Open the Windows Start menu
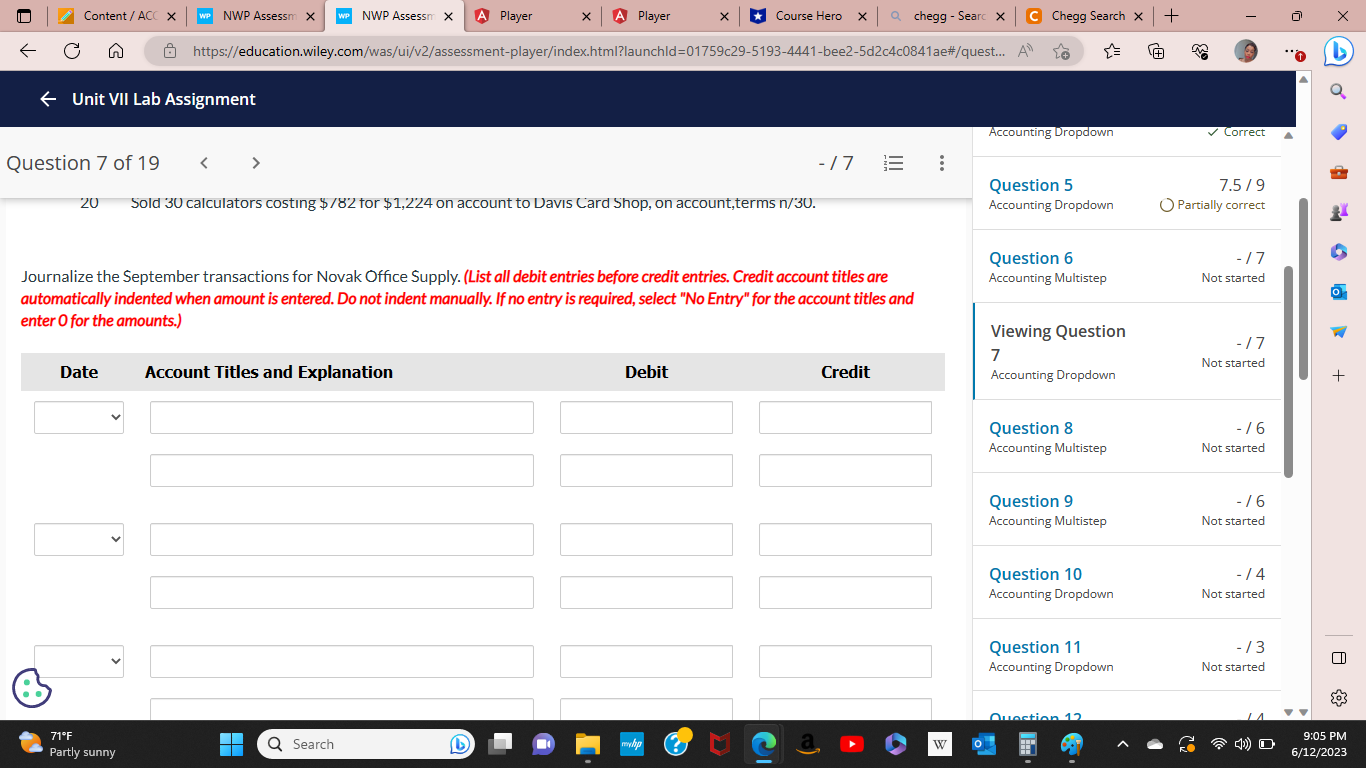1366x768 pixels. click(231, 744)
